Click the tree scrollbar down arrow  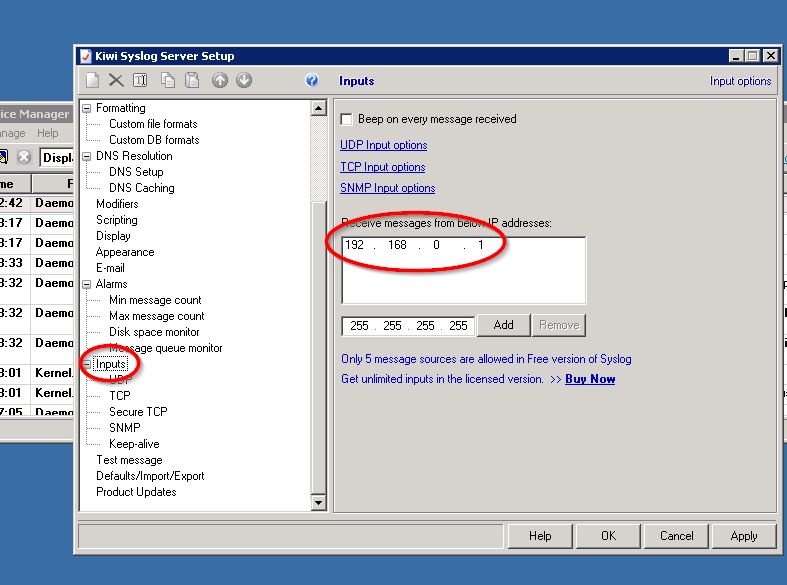[319, 502]
